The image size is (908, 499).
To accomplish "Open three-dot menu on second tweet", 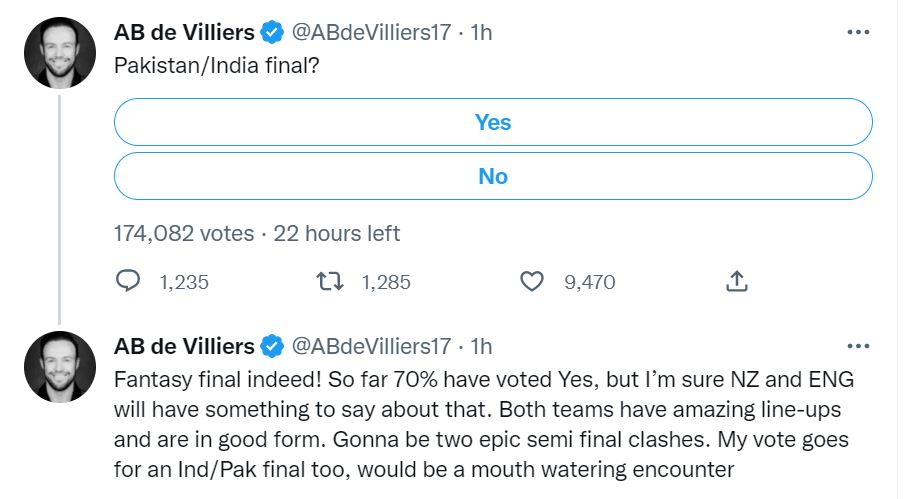I will (x=858, y=346).
